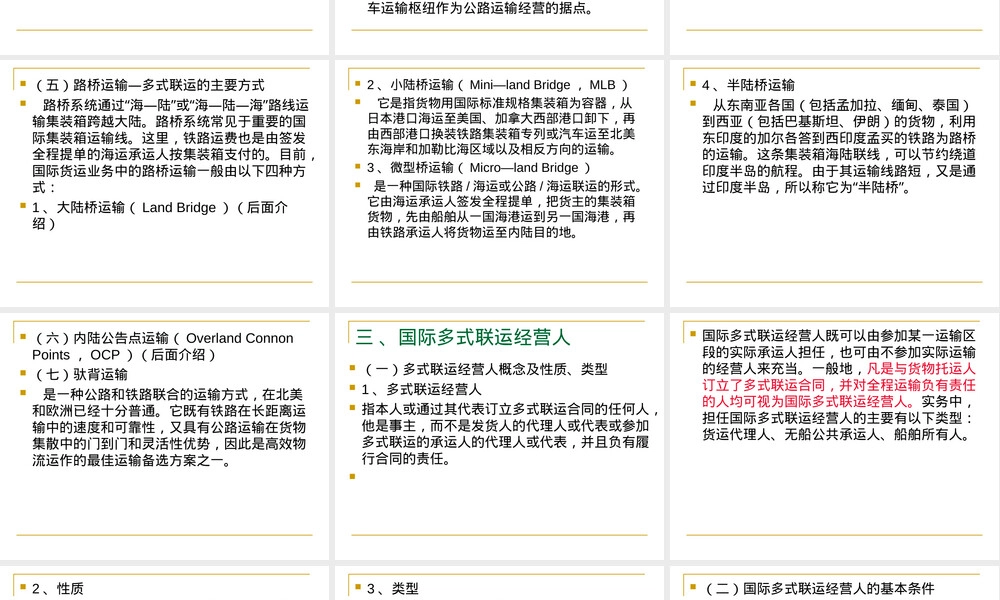Select the line (一)多式联运经营人概念及性质、类型
The width and height of the screenshot is (1000, 600).
point(485,369)
